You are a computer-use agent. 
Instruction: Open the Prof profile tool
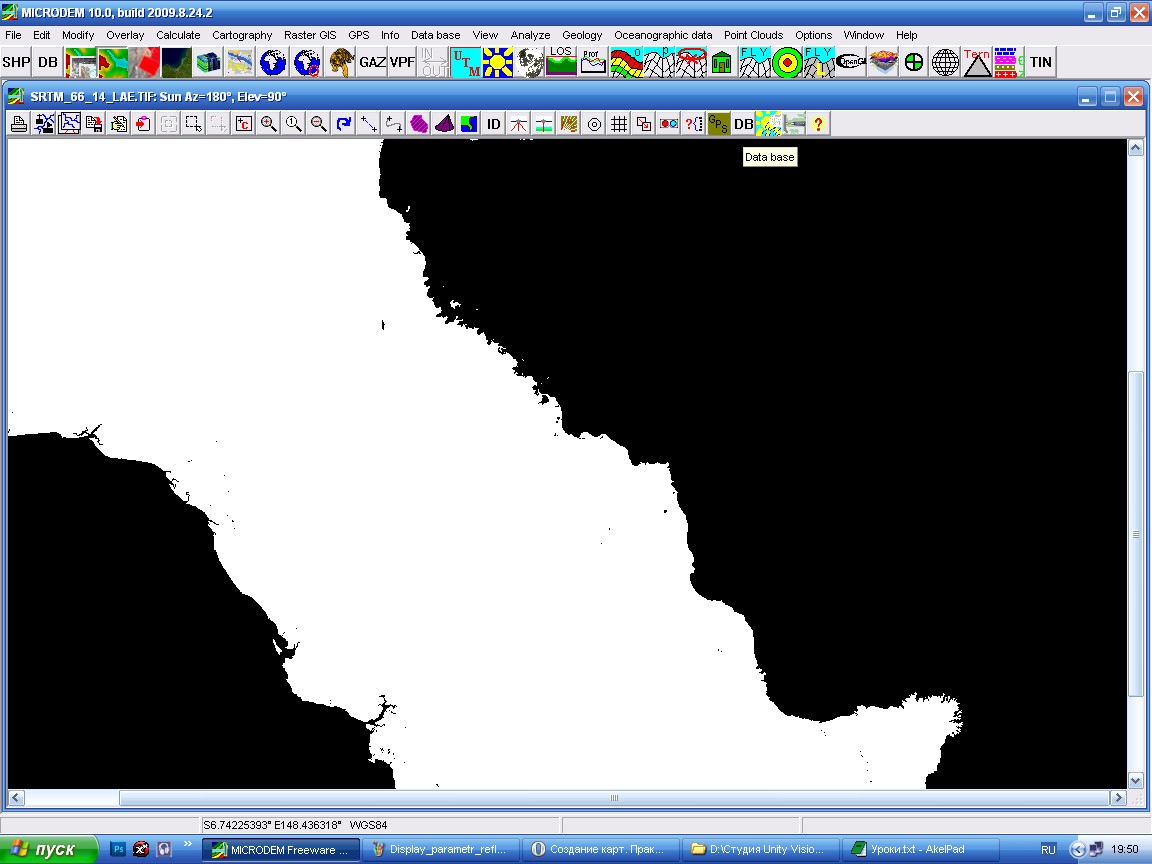click(x=592, y=62)
